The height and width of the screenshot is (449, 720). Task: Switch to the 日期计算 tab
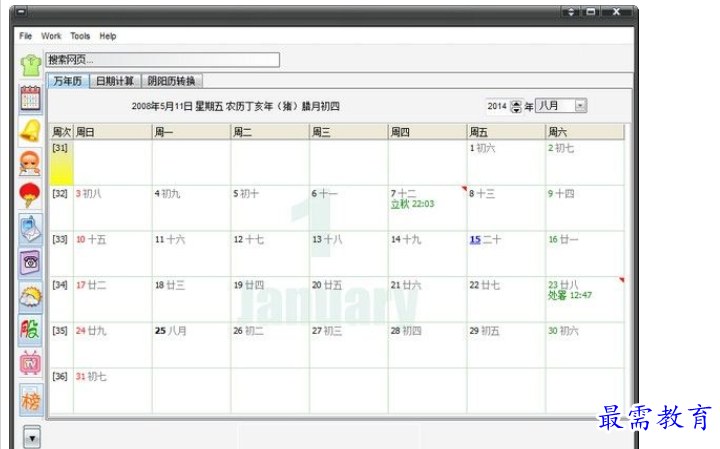pyautogui.click(x=115, y=81)
